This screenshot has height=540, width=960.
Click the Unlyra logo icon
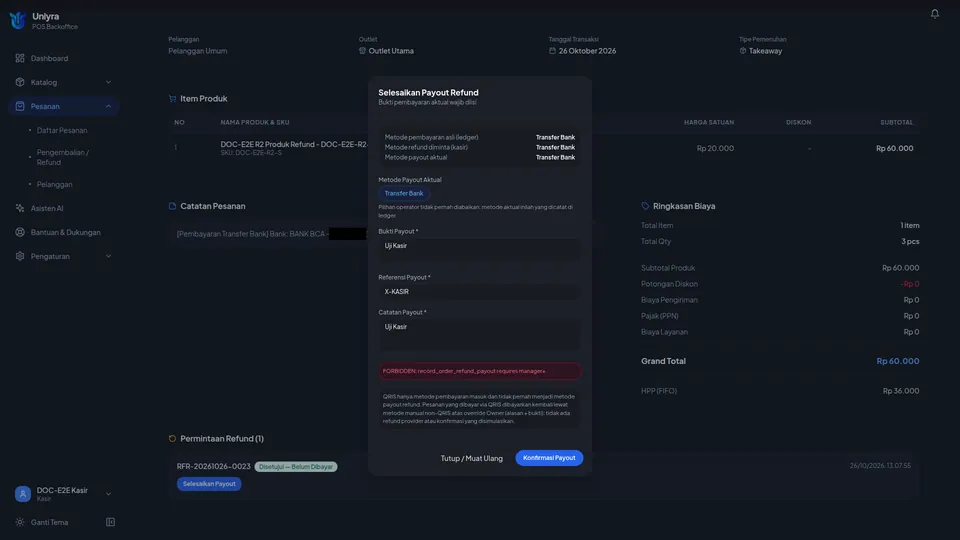(x=18, y=21)
